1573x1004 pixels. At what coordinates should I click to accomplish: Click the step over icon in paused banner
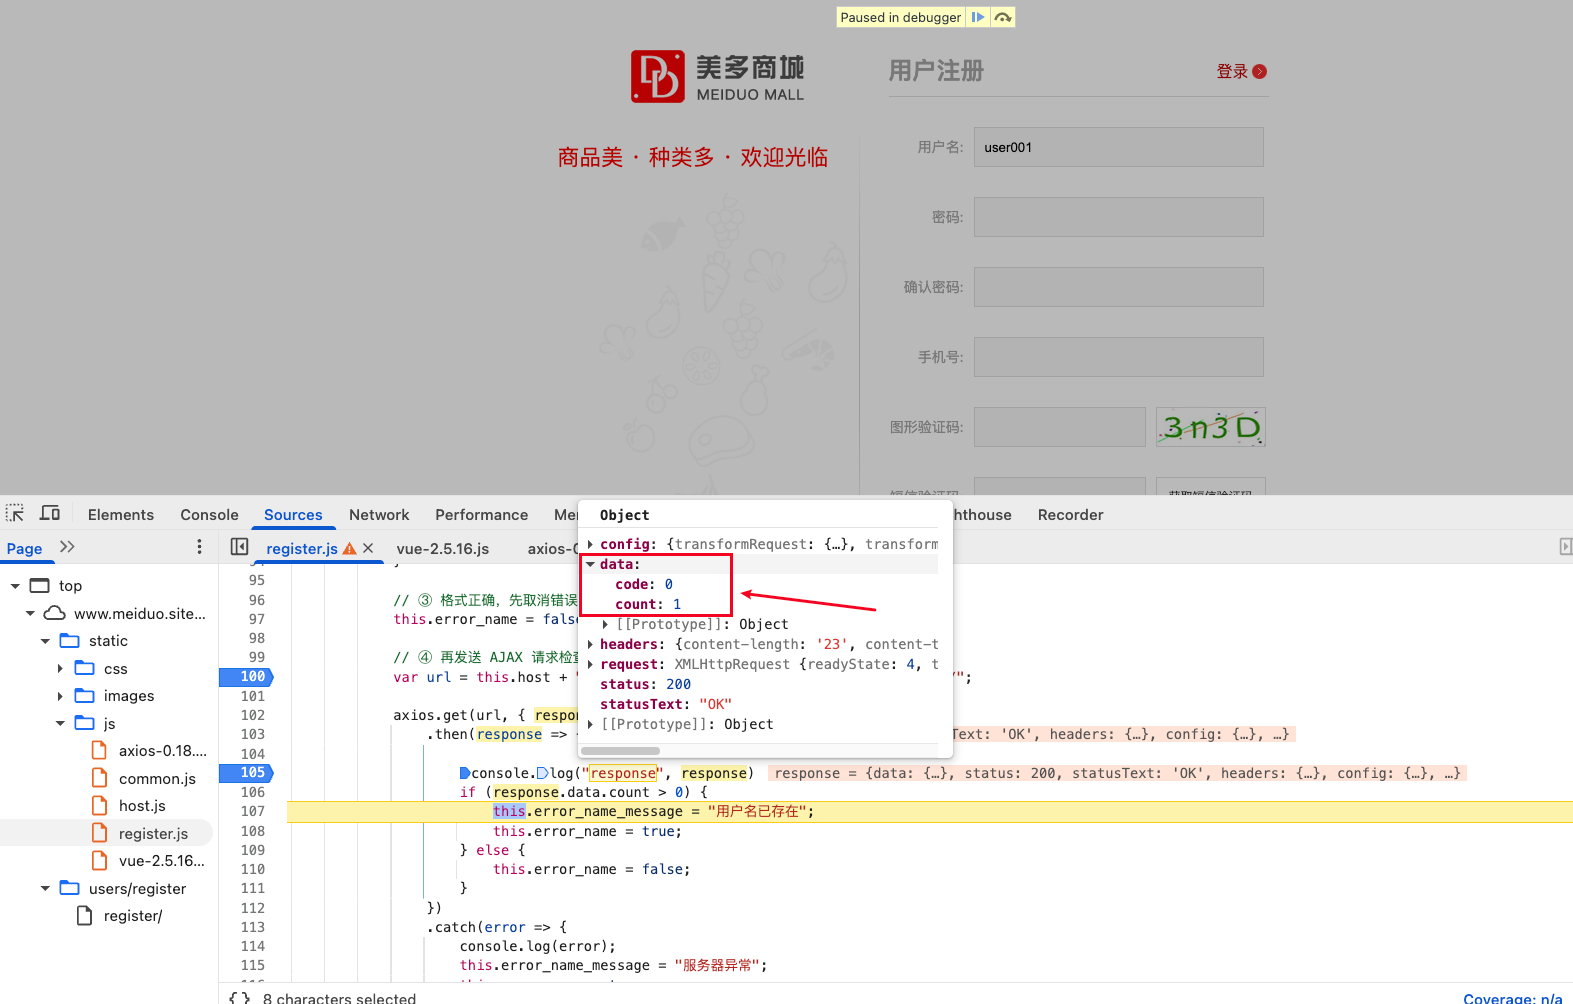tap(1003, 17)
